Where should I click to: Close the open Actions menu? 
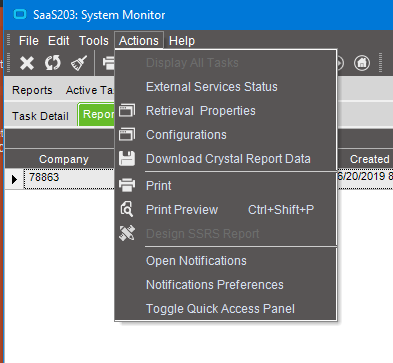click(x=139, y=41)
